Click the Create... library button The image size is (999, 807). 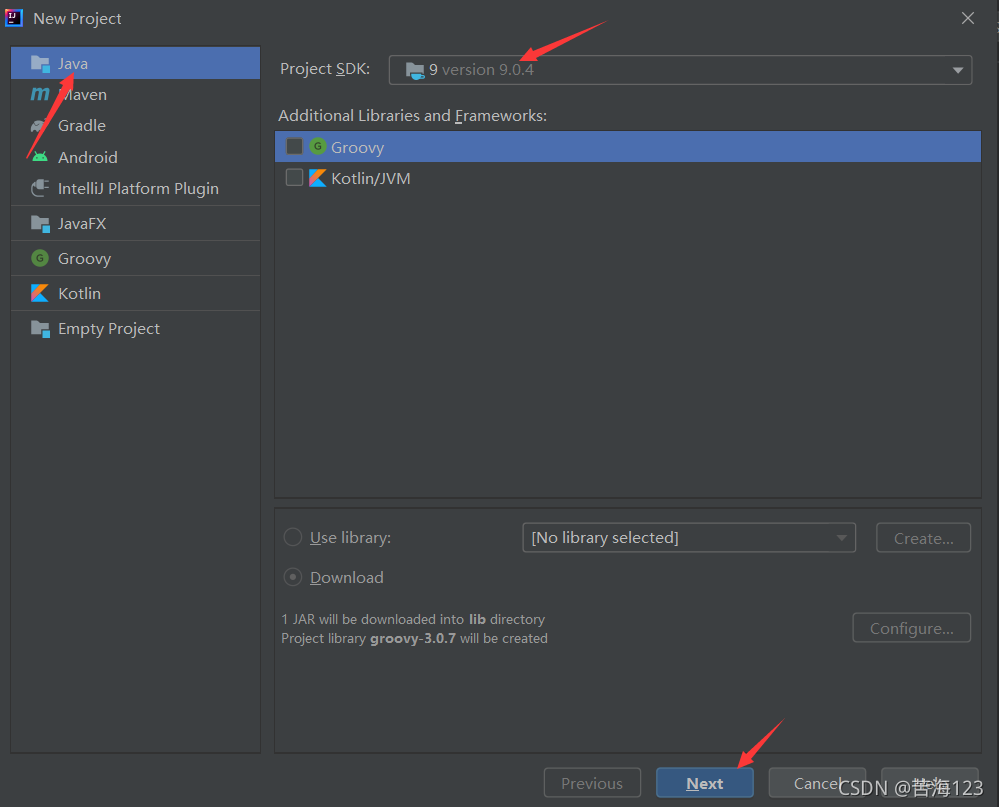(x=923, y=538)
